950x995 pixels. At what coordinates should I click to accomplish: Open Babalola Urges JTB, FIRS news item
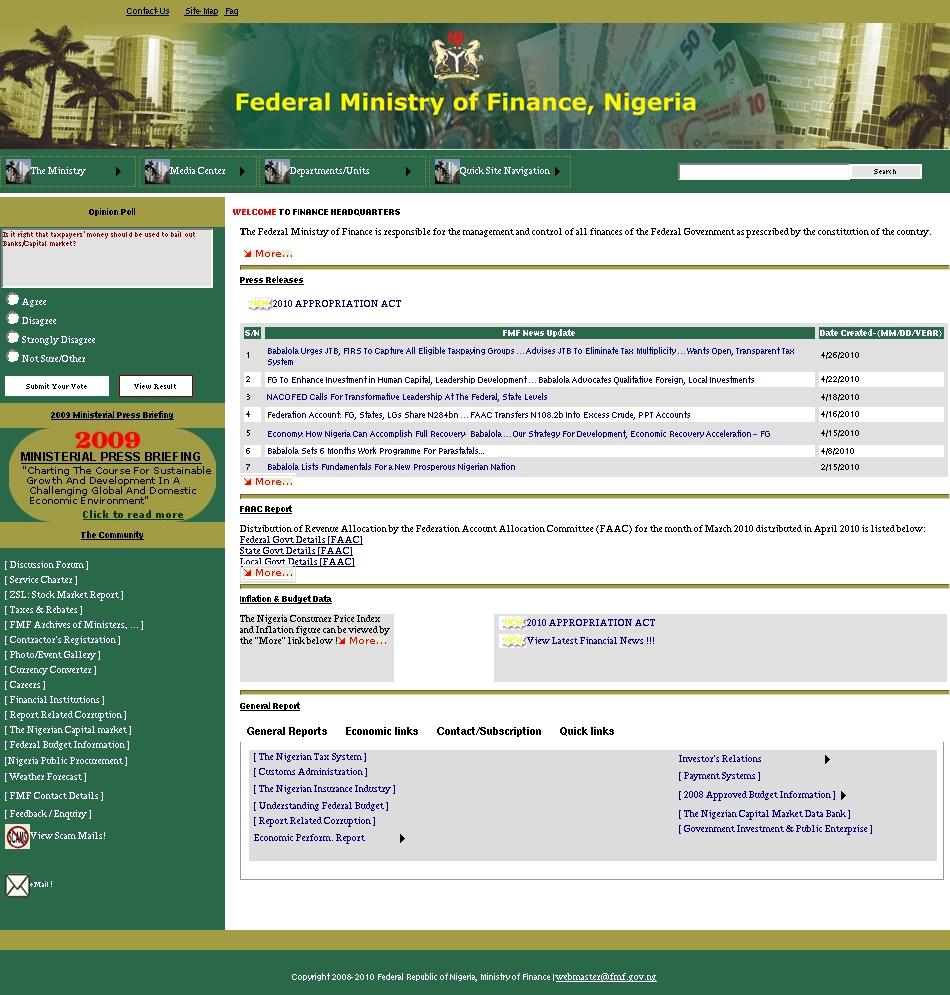(531, 356)
